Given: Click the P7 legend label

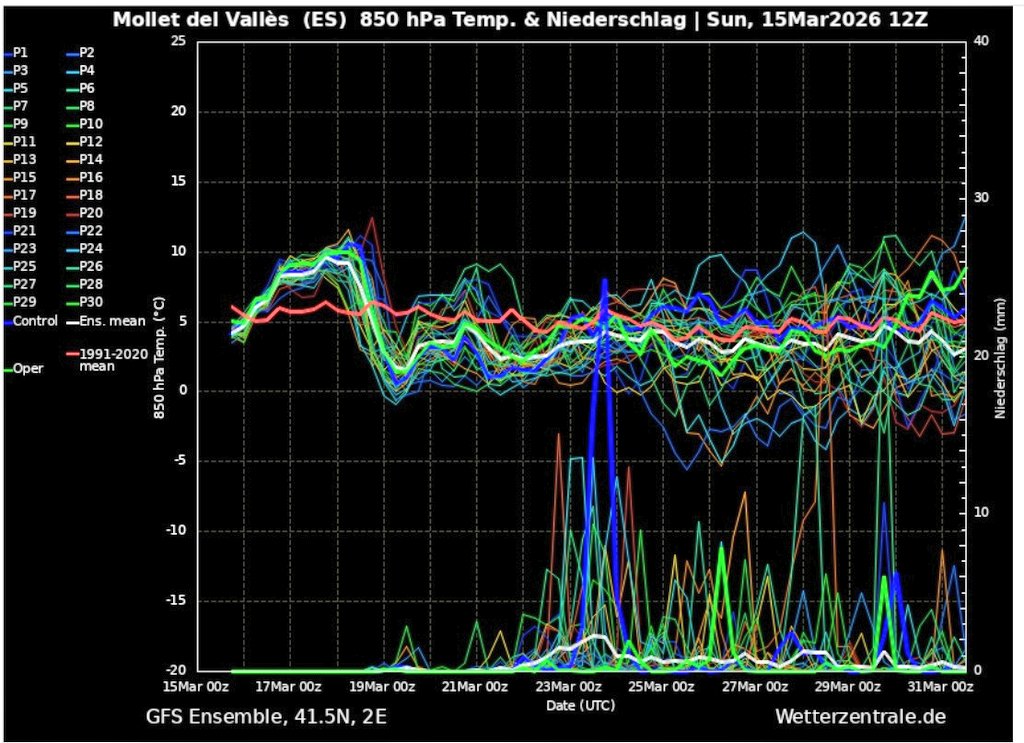Looking at the screenshot, I should point(20,106).
